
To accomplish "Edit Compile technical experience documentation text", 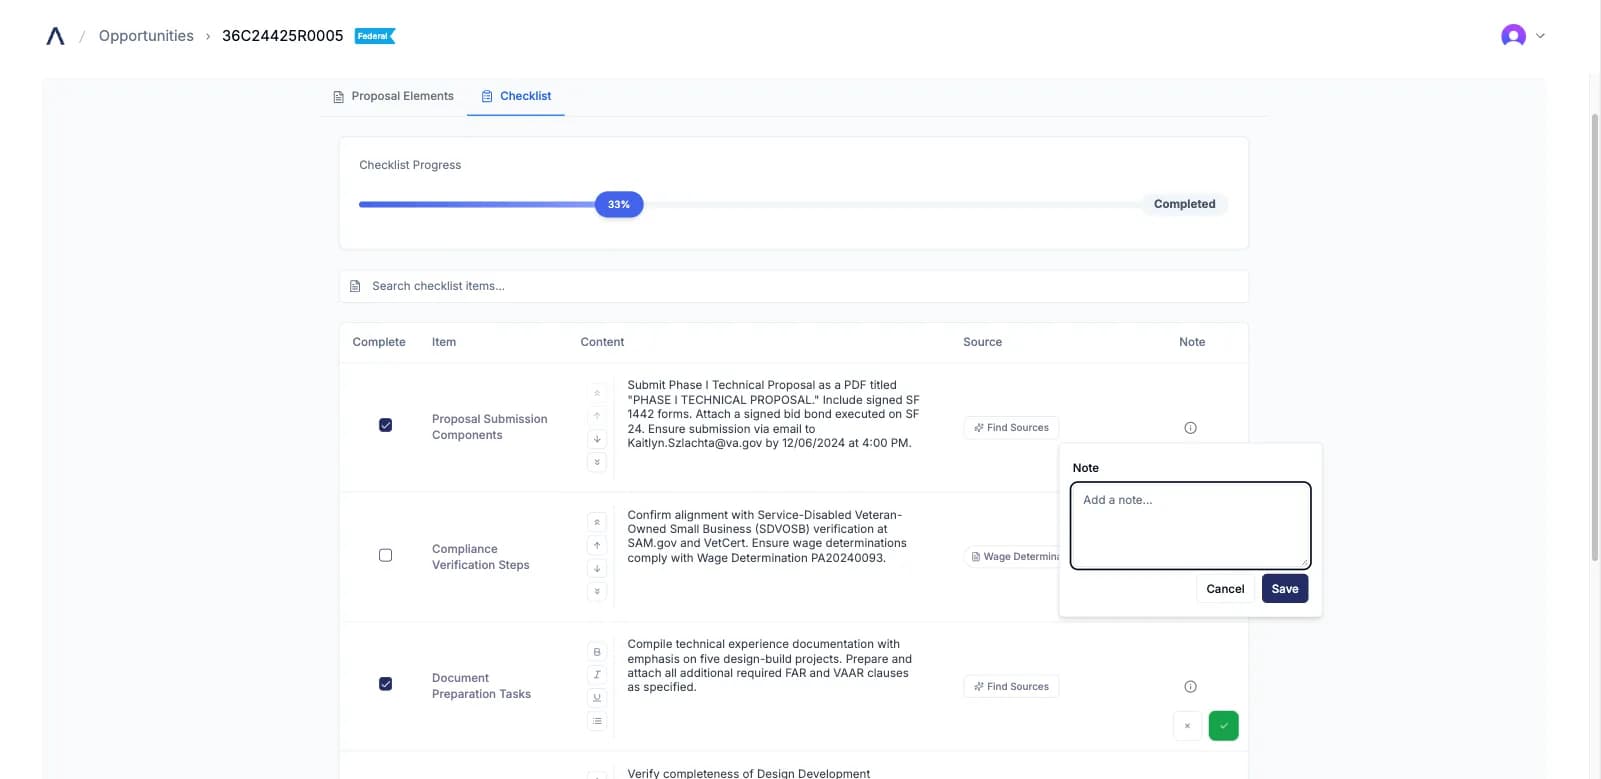I will (x=769, y=666).
